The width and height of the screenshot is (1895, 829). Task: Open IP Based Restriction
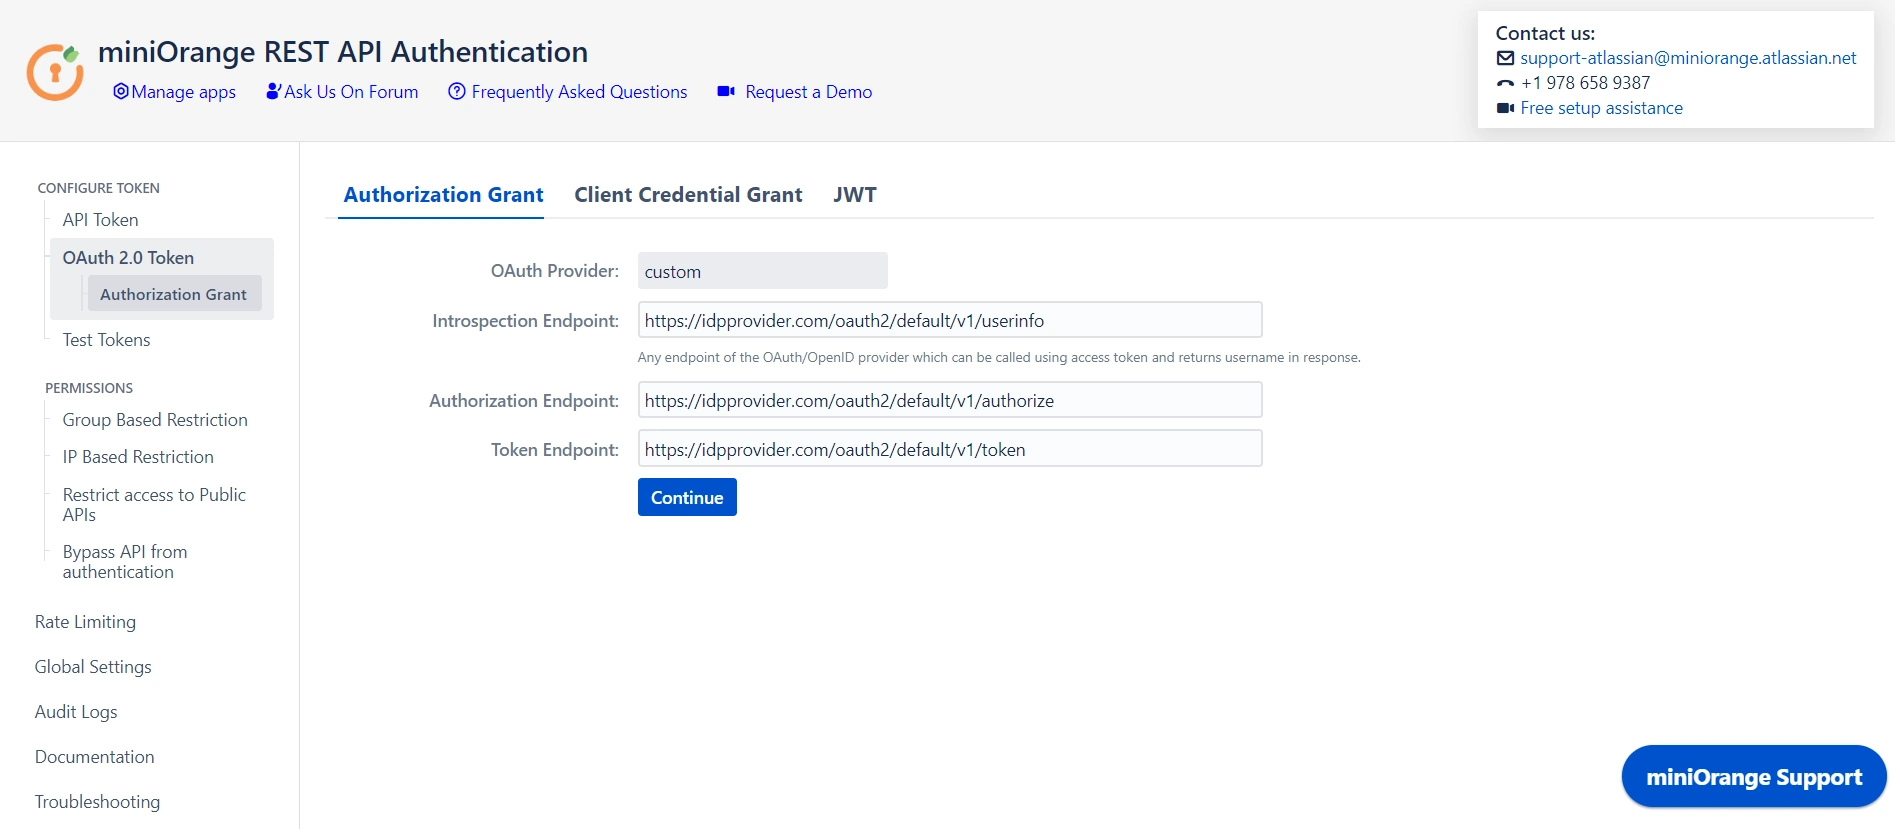[x=138, y=457]
